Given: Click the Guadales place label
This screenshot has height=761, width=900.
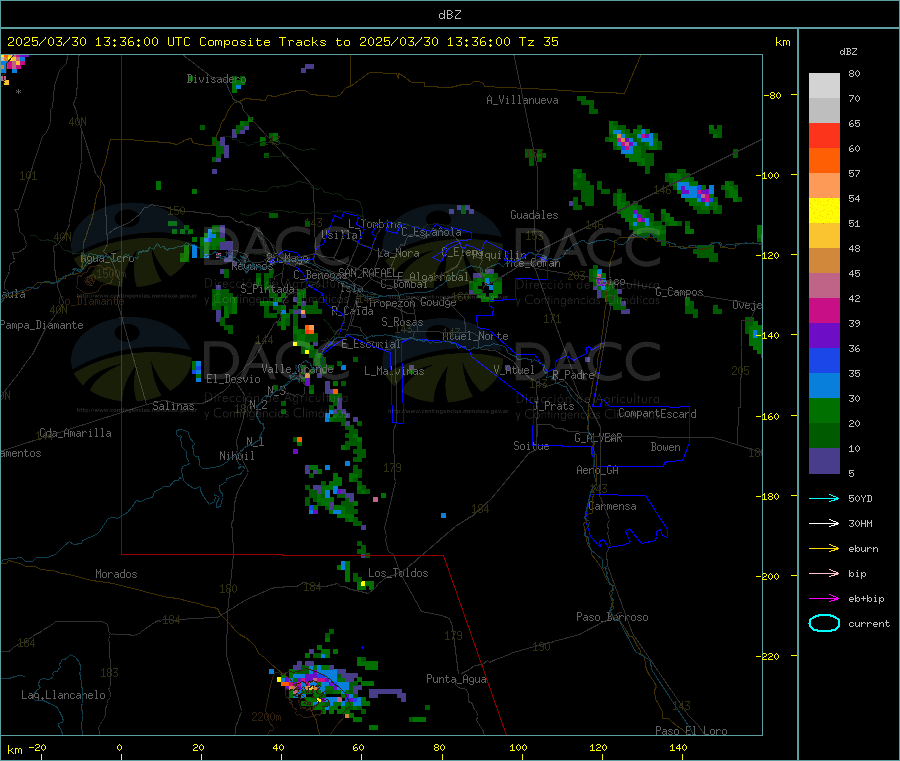Looking at the screenshot, I should [x=534, y=215].
